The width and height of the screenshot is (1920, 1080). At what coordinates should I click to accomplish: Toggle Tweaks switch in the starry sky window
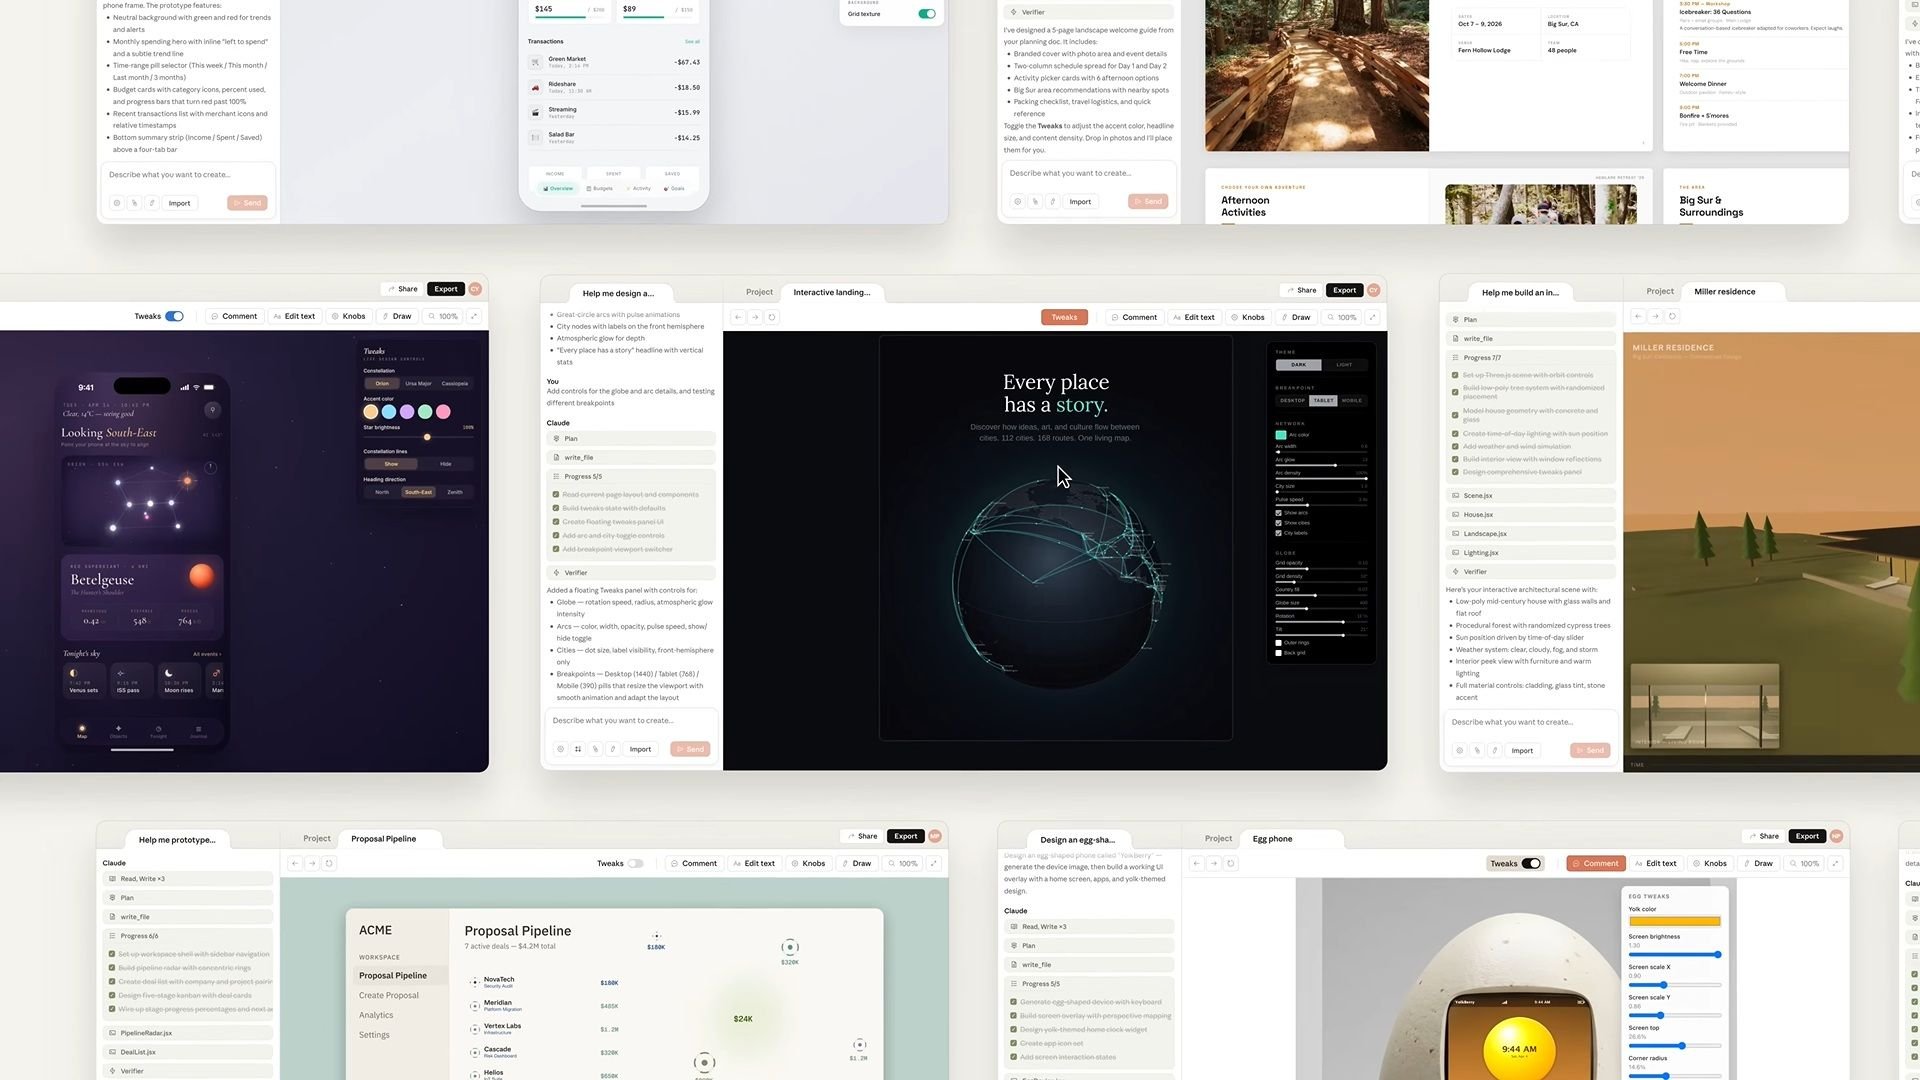pyautogui.click(x=174, y=316)
